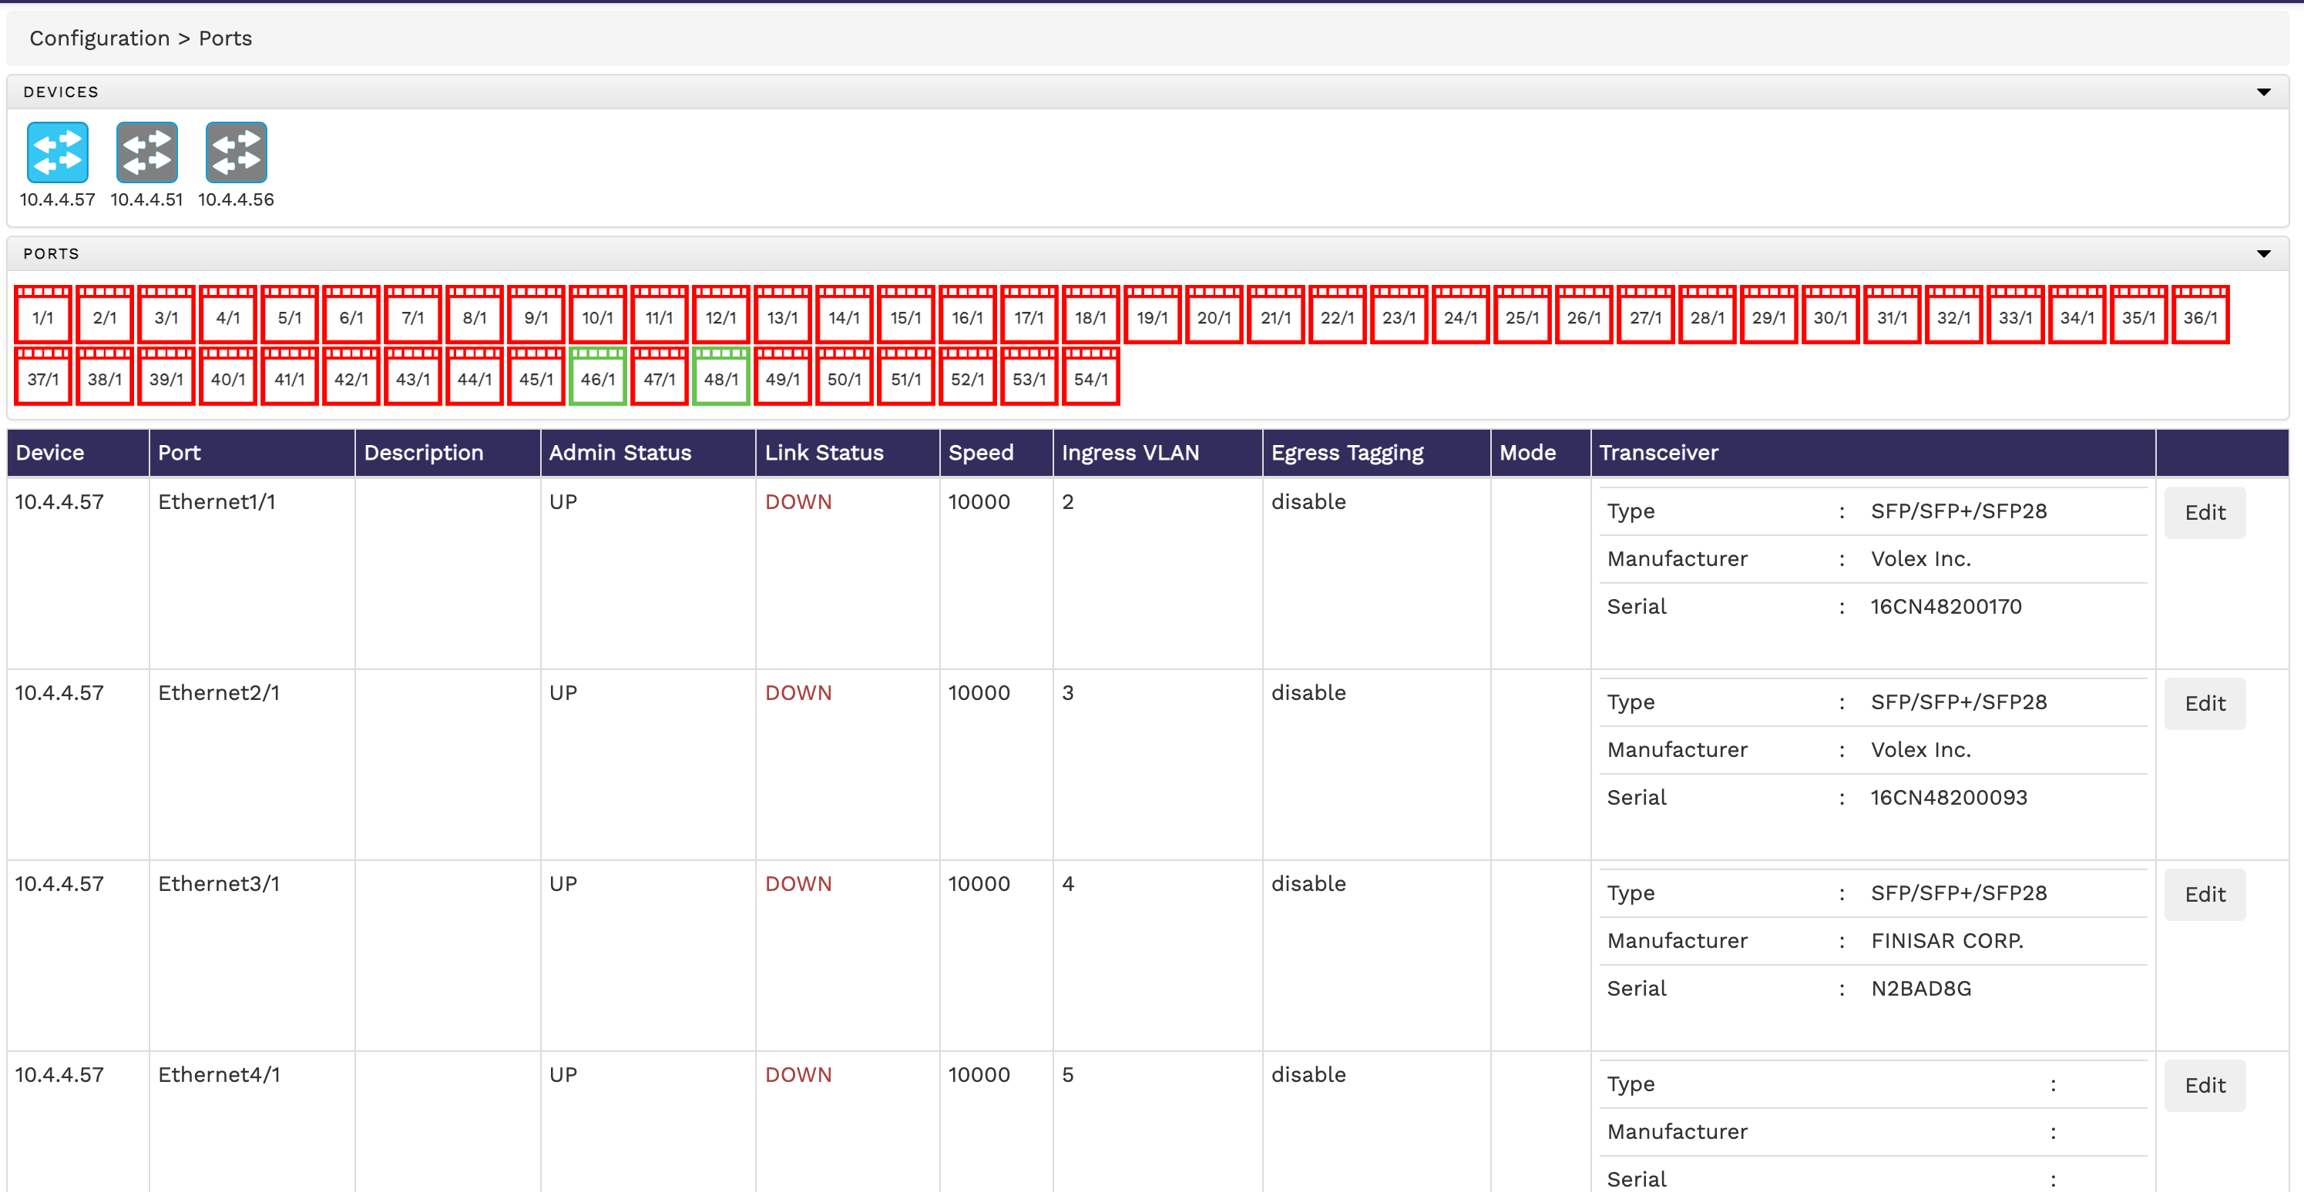Click the Configuration breadcrumb text
Viewport: 2304px width, 1192px height.
(x=99, y=38)
